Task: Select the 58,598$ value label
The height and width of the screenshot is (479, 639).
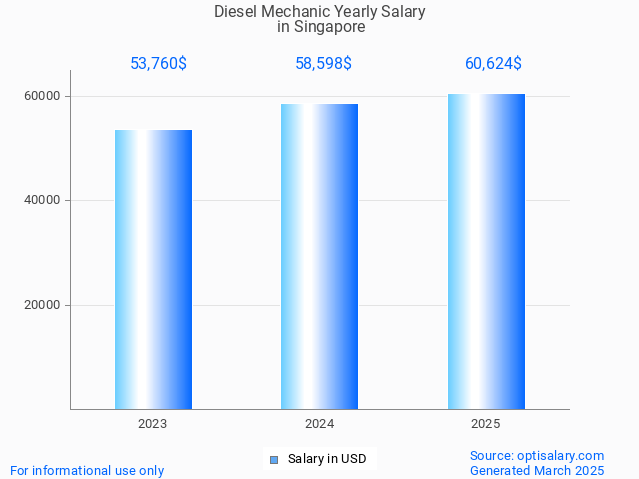Action: coord(323,64)
